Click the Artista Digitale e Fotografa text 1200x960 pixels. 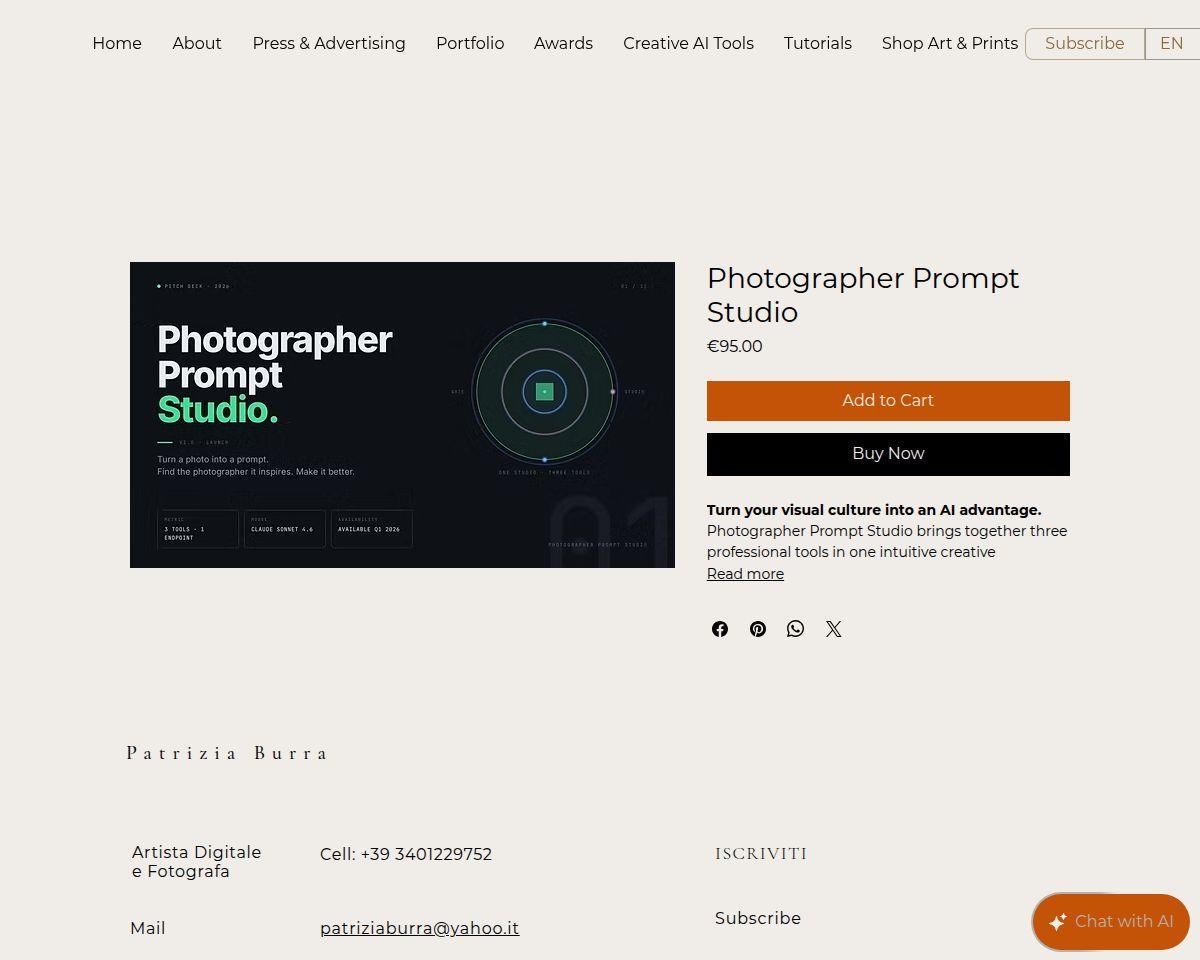tap(197, 862)
